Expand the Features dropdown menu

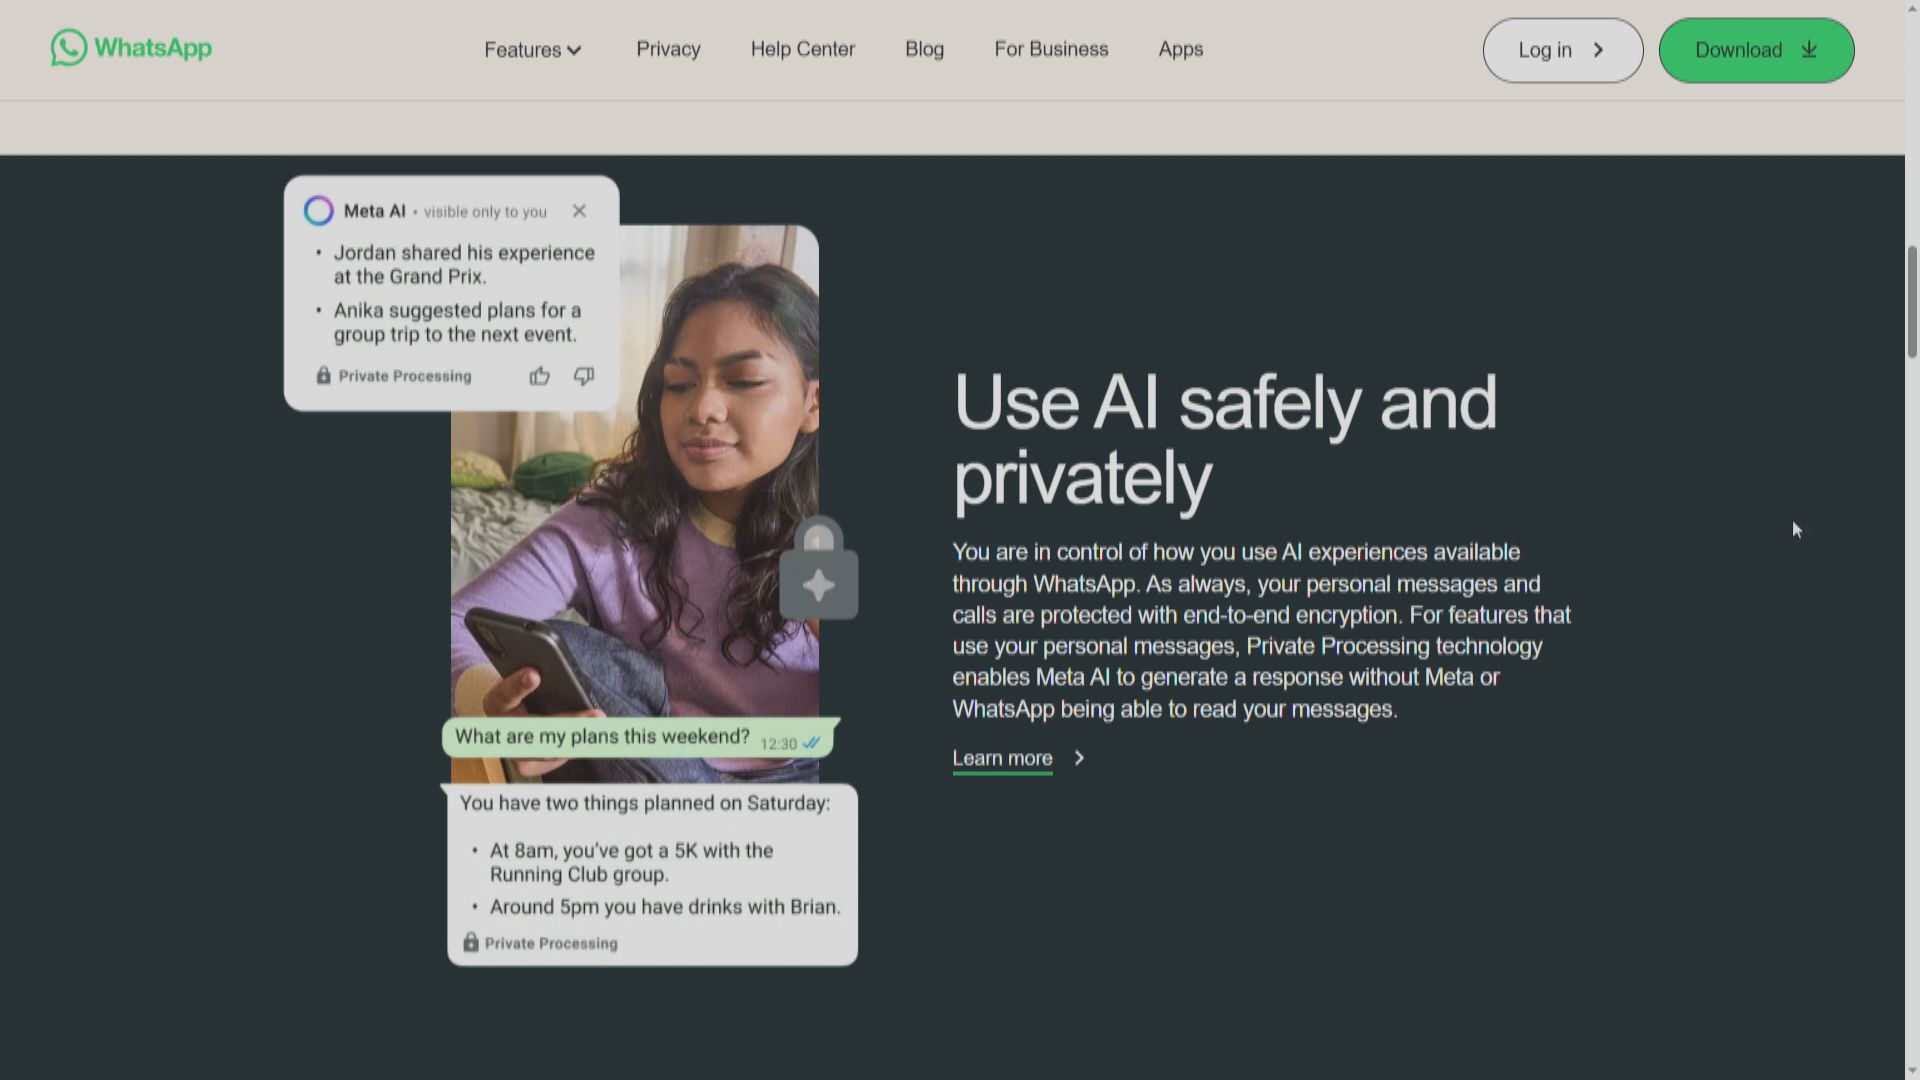click(533, 50)
